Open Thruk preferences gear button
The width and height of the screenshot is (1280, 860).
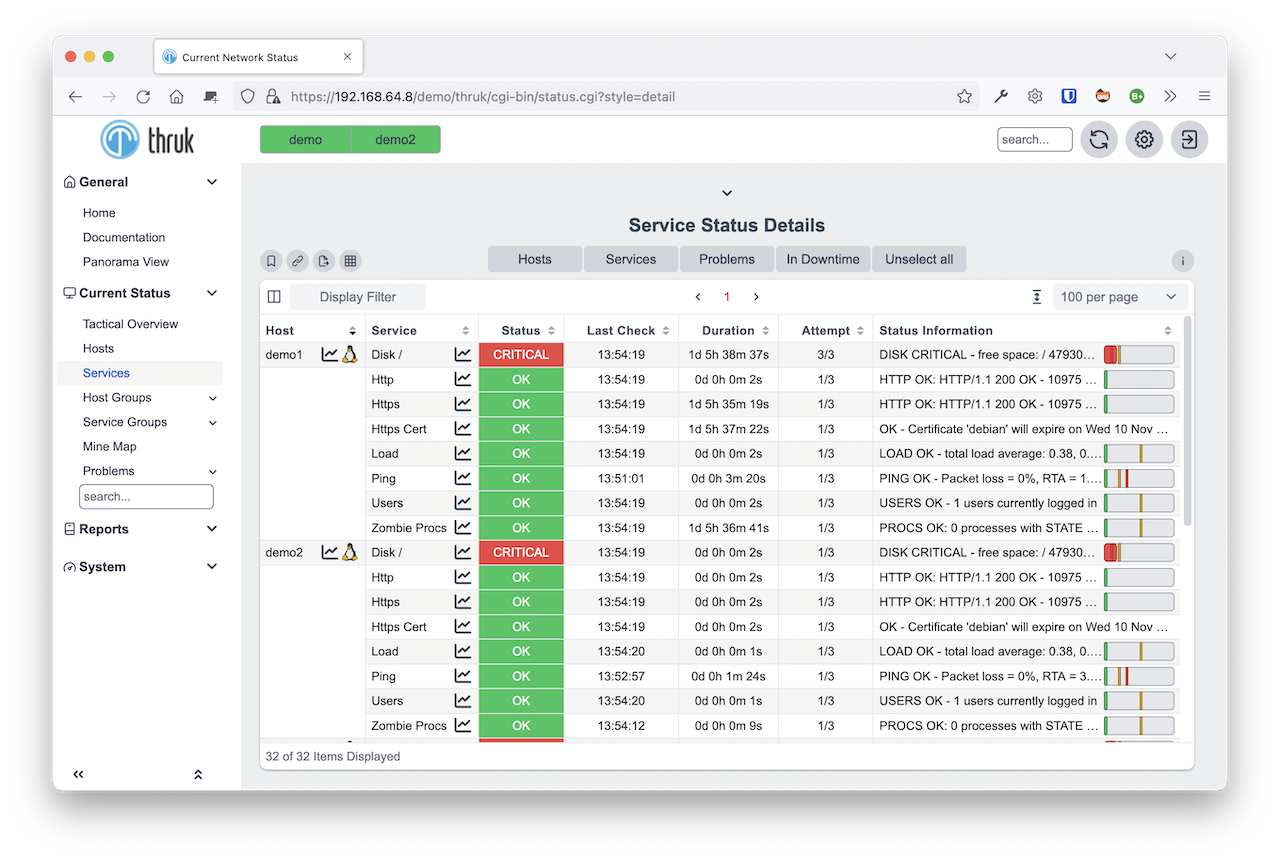point(1144,140)
